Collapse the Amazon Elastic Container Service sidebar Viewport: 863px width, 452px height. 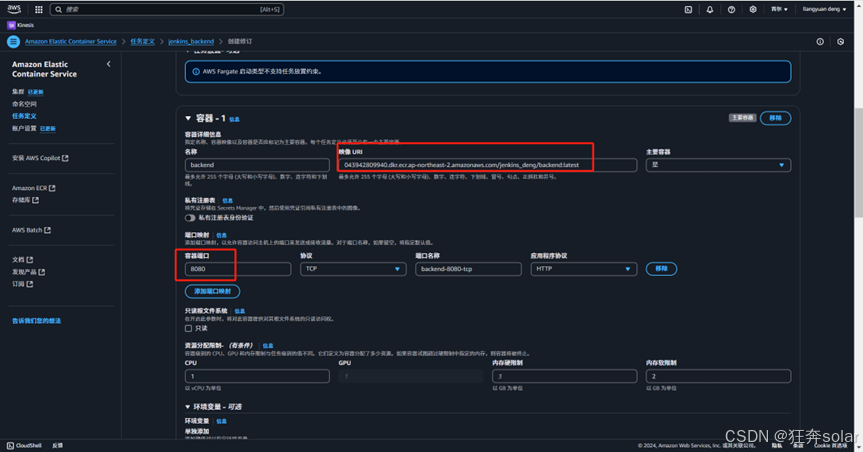(x=108, y=64)
